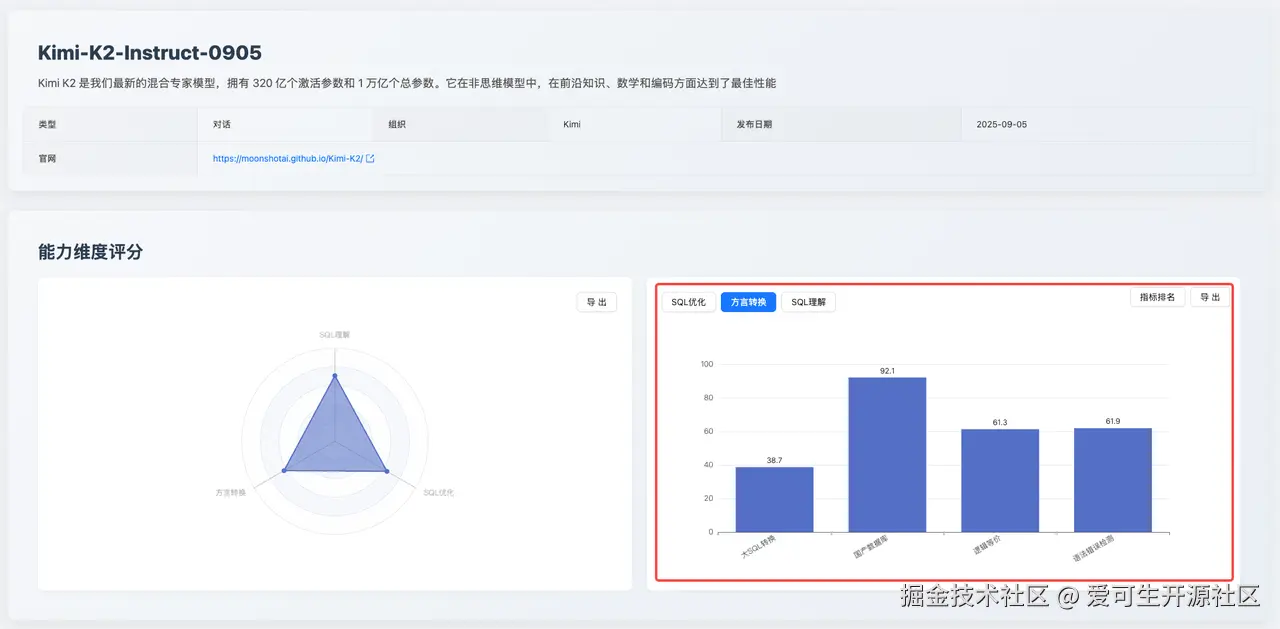Click the 类型 label cell
This screenshot has height=629, width=1280.
tap(110, 125)
